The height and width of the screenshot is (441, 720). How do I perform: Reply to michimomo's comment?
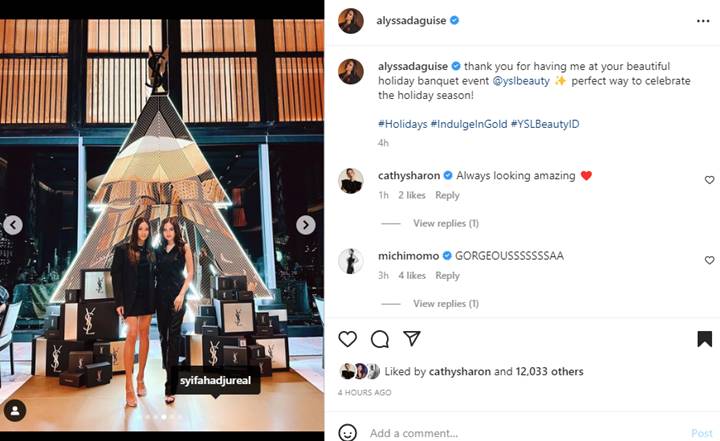pyautogui.click(x=447, y=276)
